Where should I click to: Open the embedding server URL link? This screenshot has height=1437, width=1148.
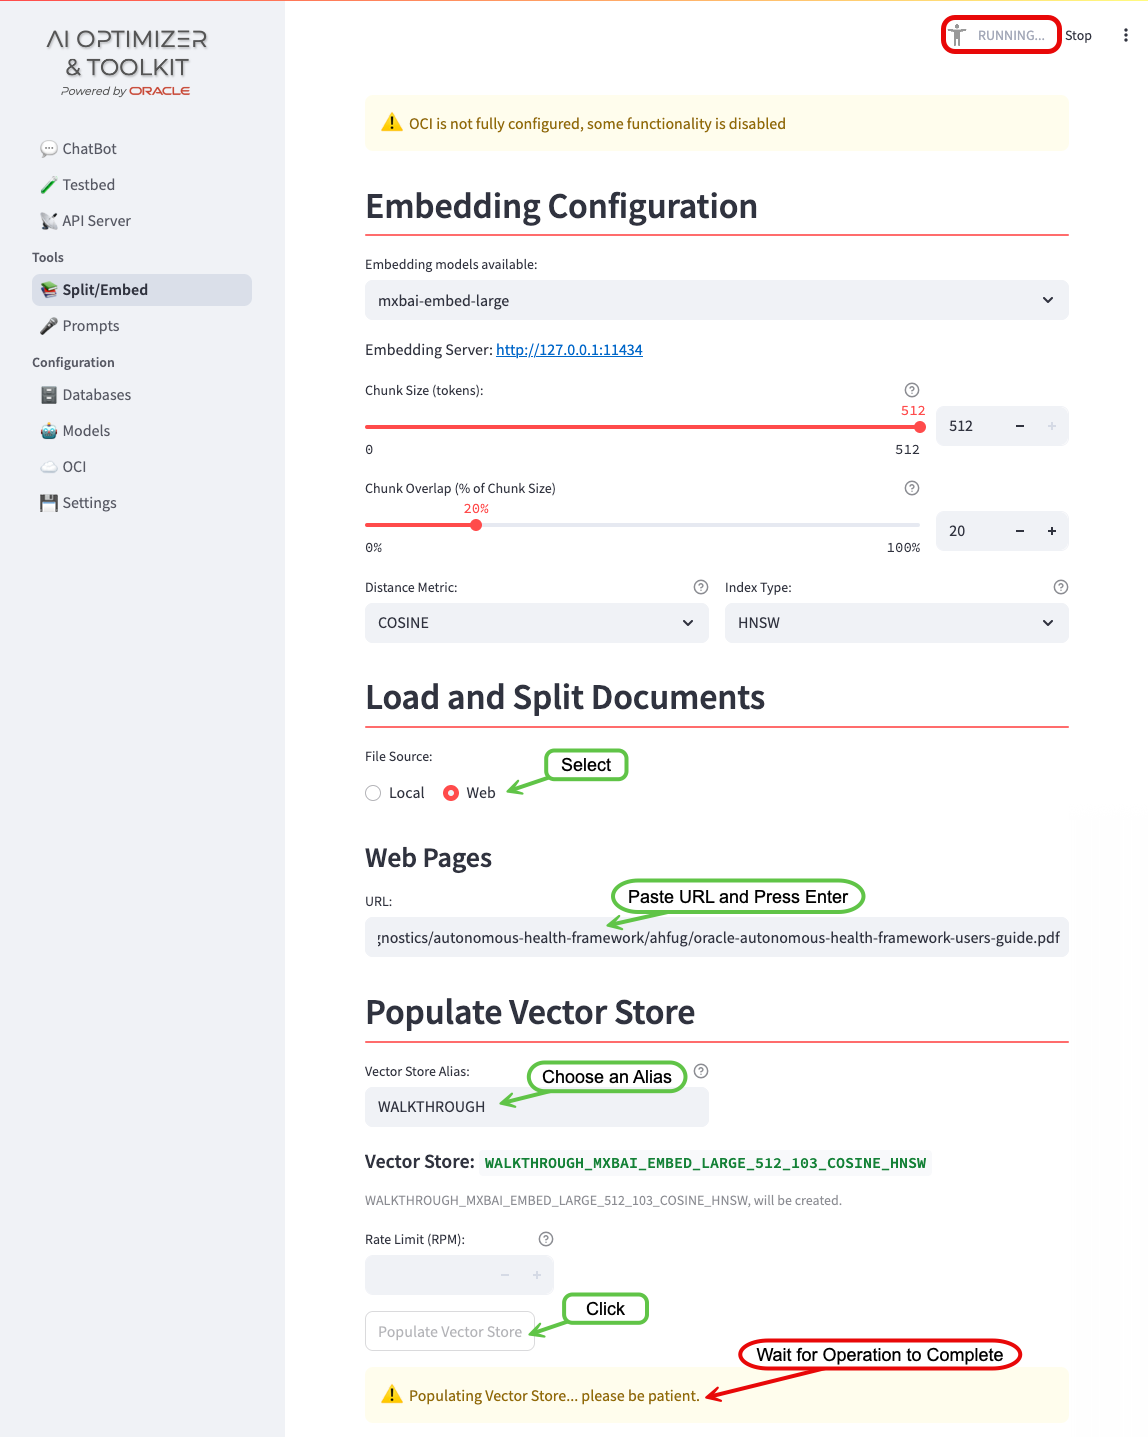tap(569, 350)
